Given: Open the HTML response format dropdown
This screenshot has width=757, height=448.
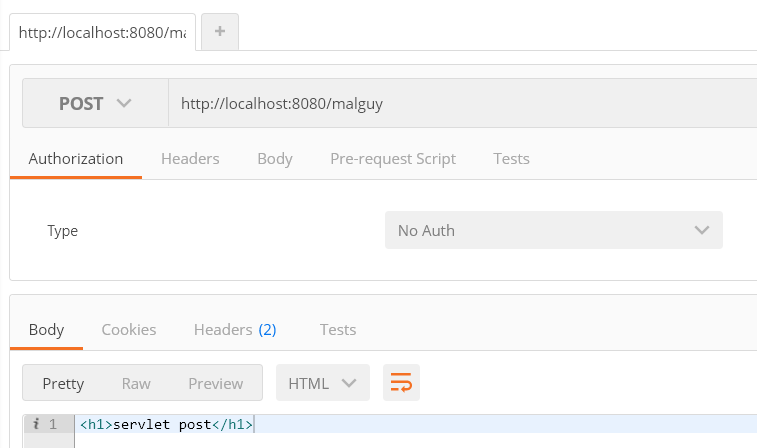Looking at the screenshot, I should pyautogui.click(x=322, y=383).
